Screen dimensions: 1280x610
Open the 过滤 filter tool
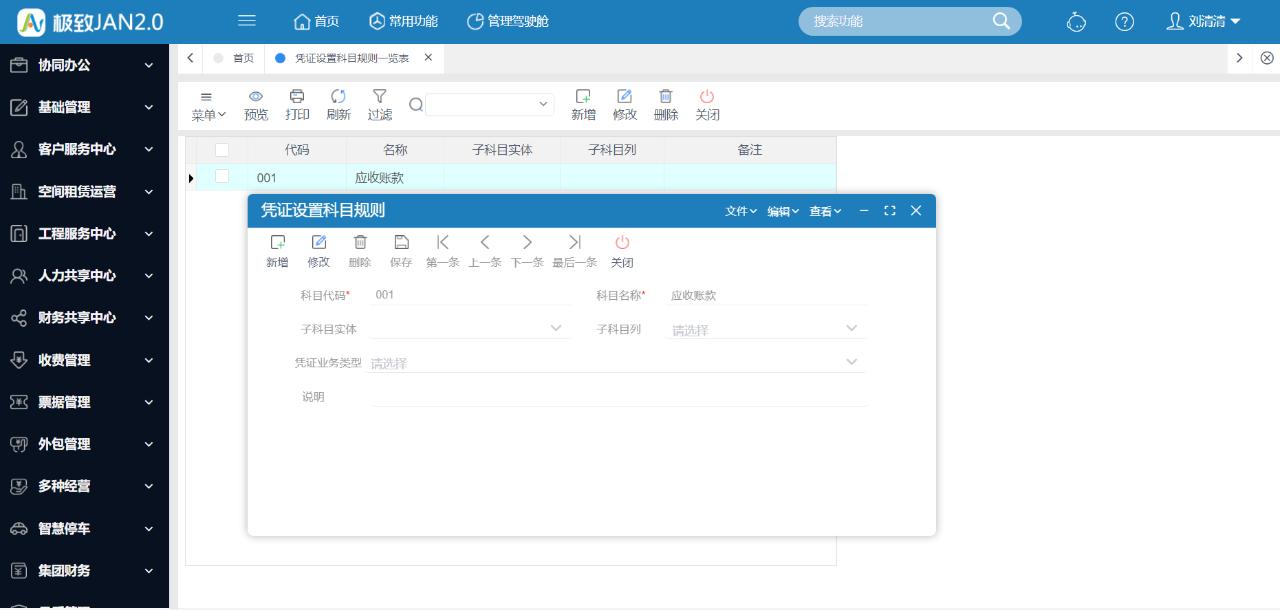(x=379, y=103)
